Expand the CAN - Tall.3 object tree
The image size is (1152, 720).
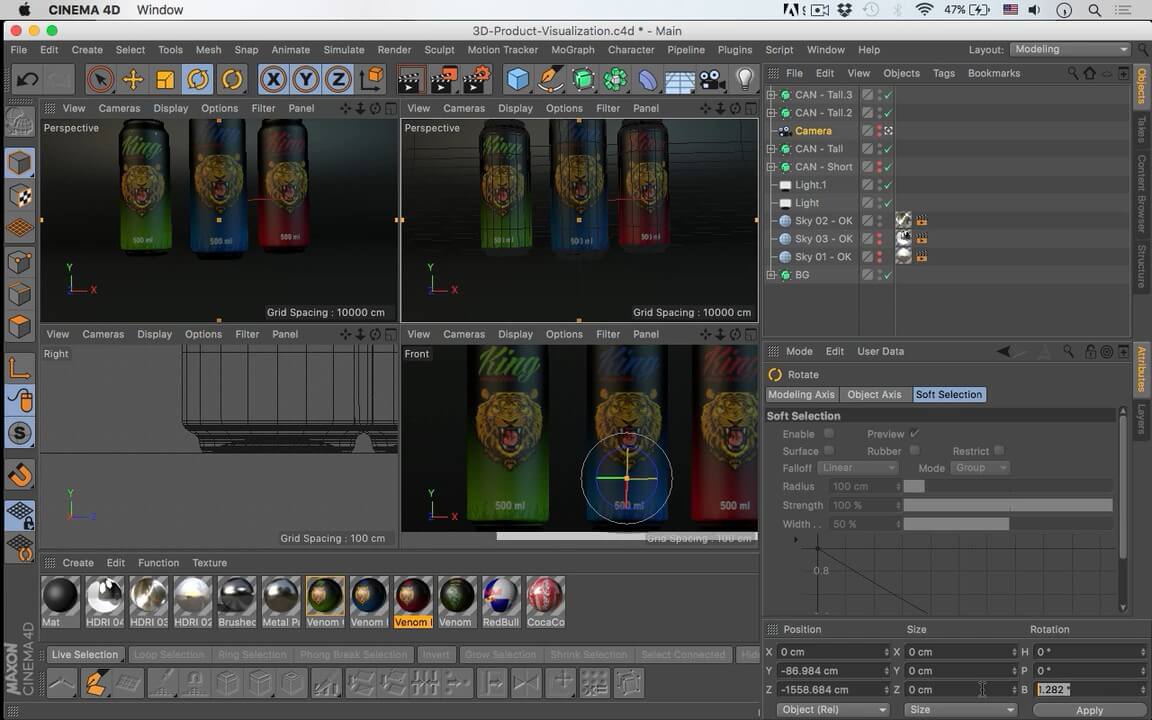[771, 95]
